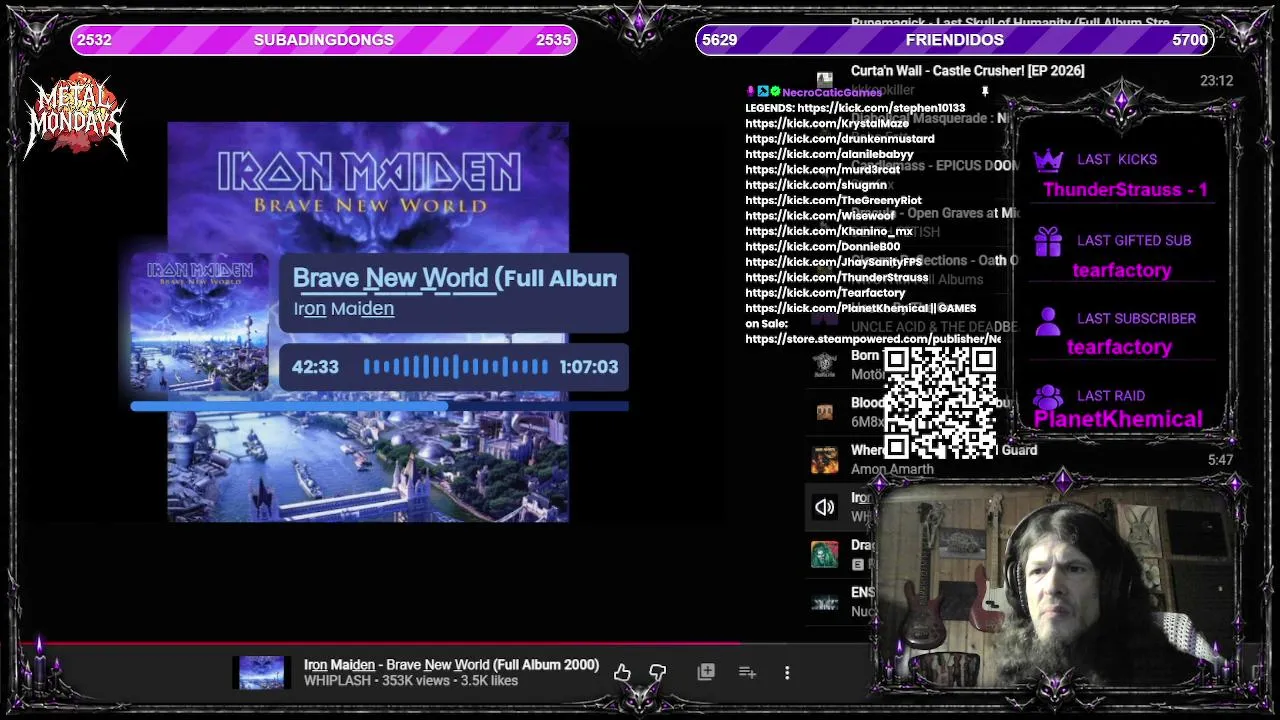The height and width of the screenshot is (720, 1280).
Task: Click the gift box icon beside LAST GIFTED SUB
Action: (1048, 241)
